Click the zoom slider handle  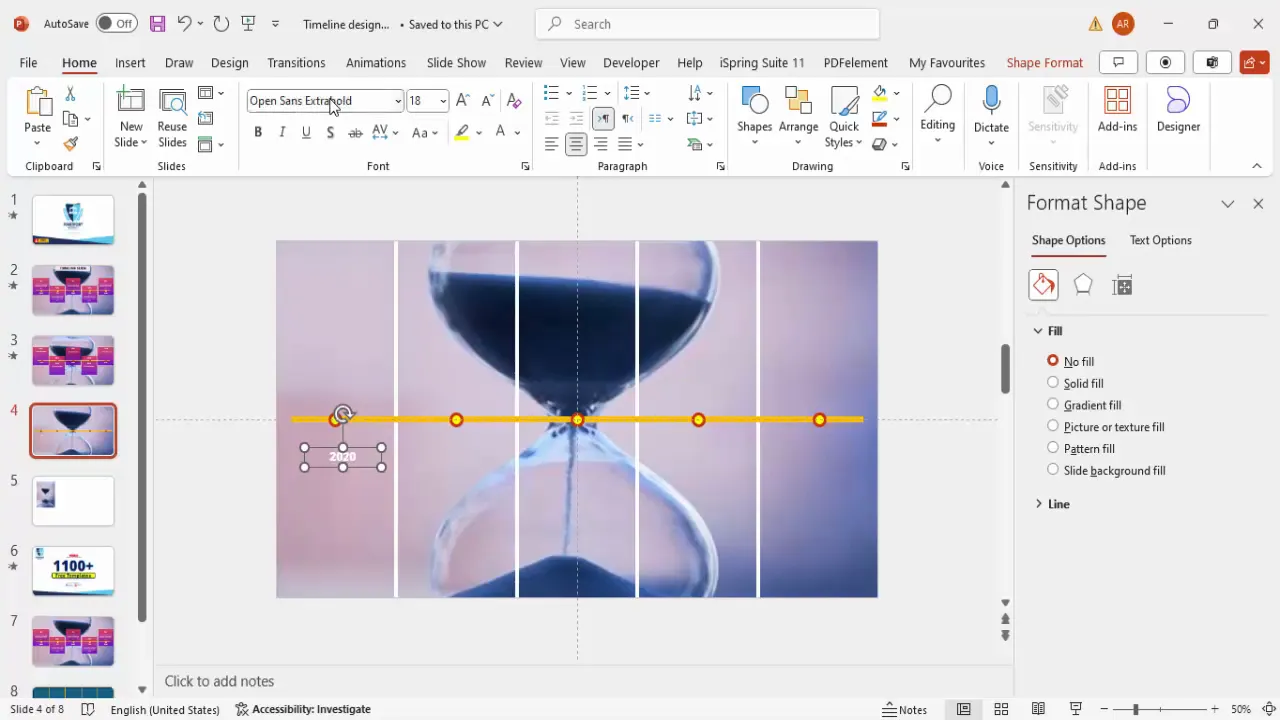[x=1135, y=709]
